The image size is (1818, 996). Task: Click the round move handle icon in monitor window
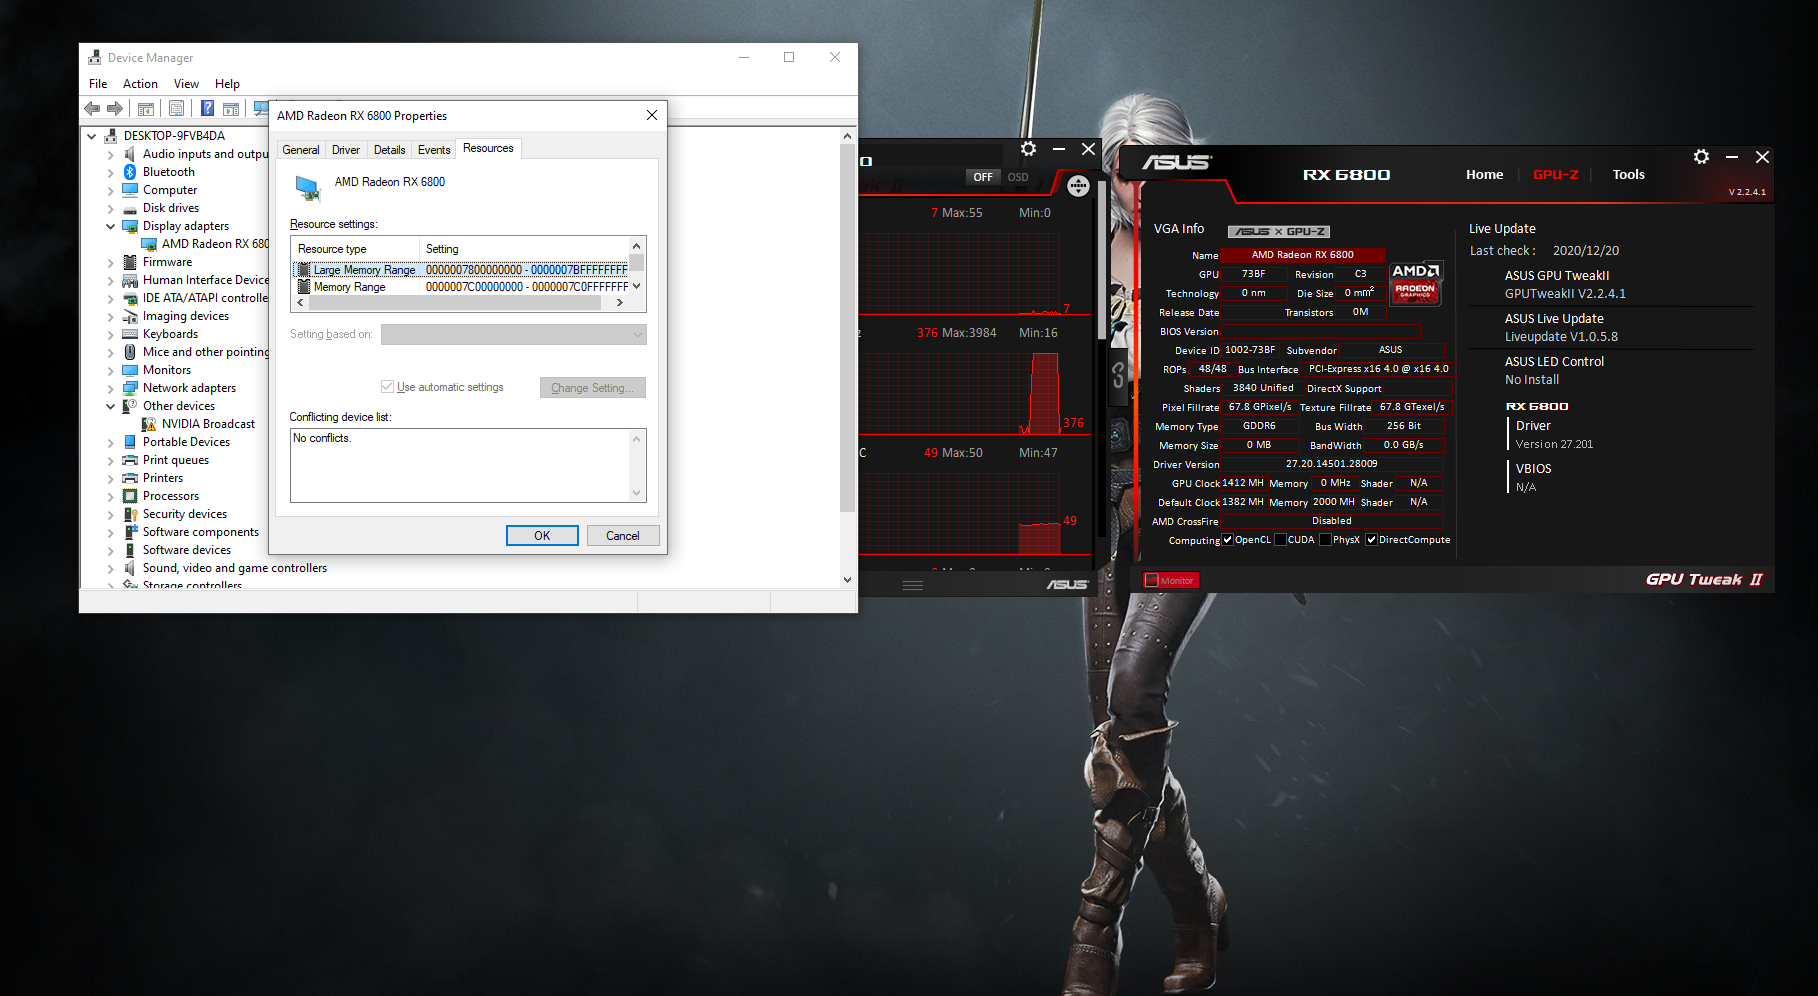[x=1078, y=186]
